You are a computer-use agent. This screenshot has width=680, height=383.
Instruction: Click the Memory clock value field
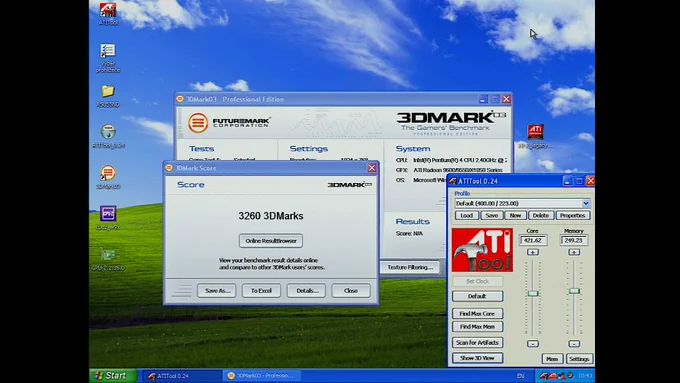click(574, 240)
